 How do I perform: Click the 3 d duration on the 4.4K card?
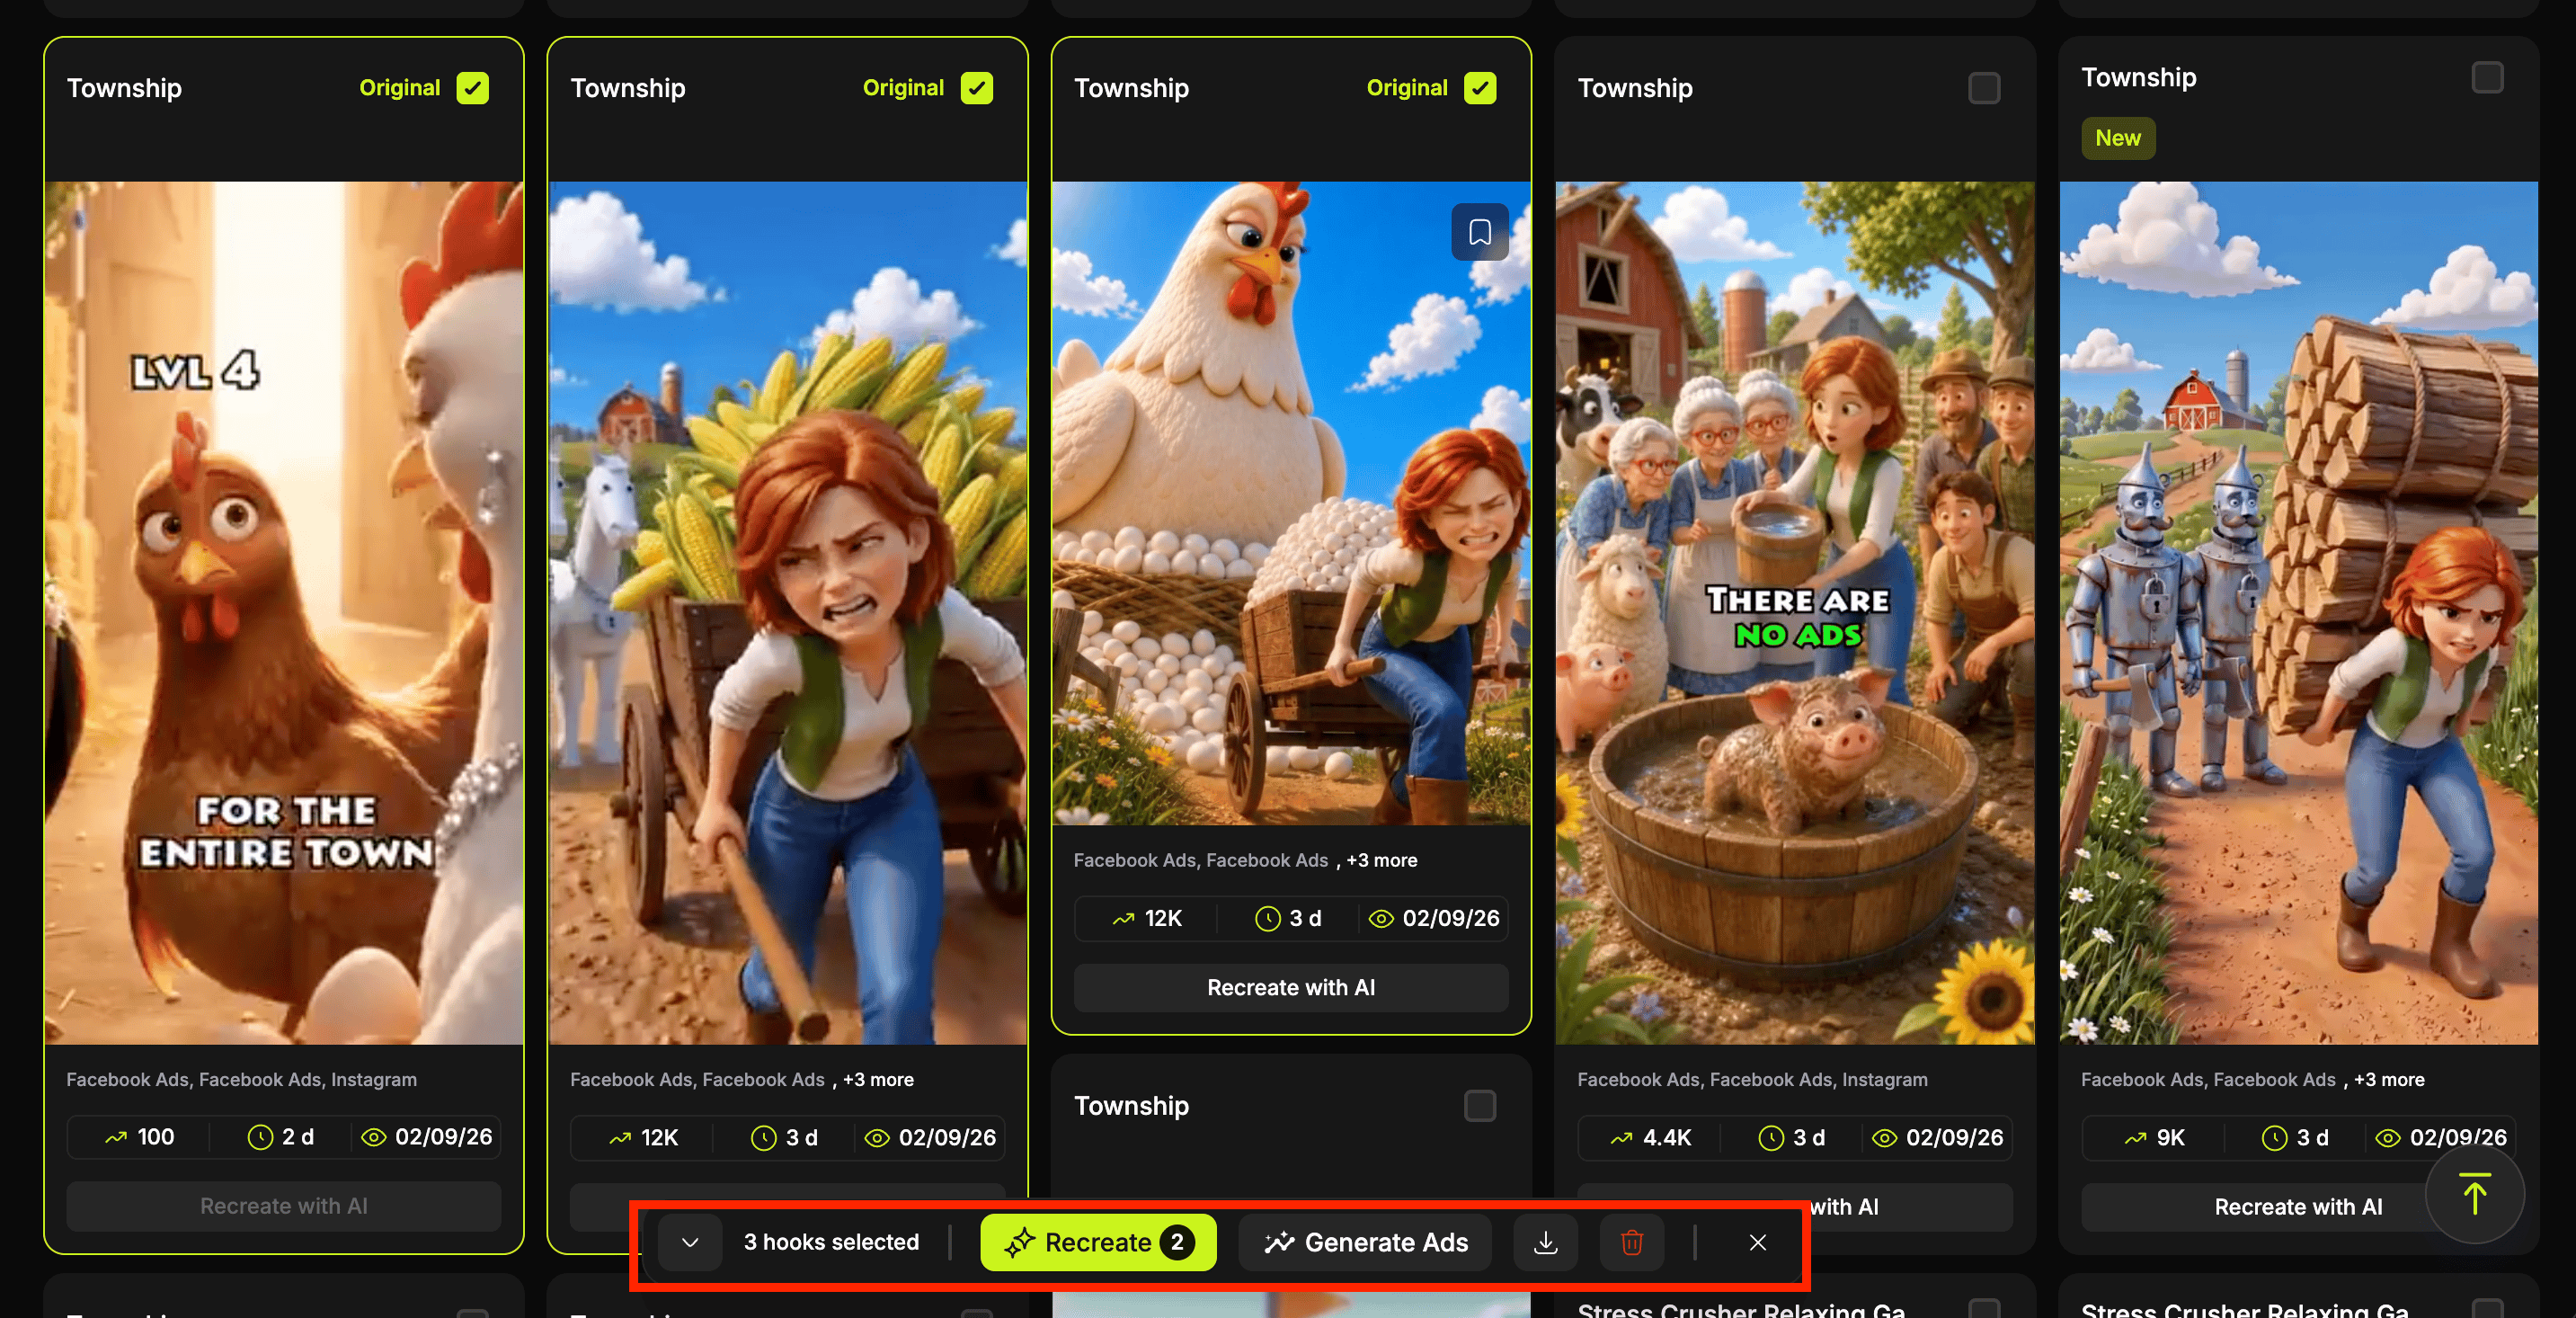click(1809, 1138)
